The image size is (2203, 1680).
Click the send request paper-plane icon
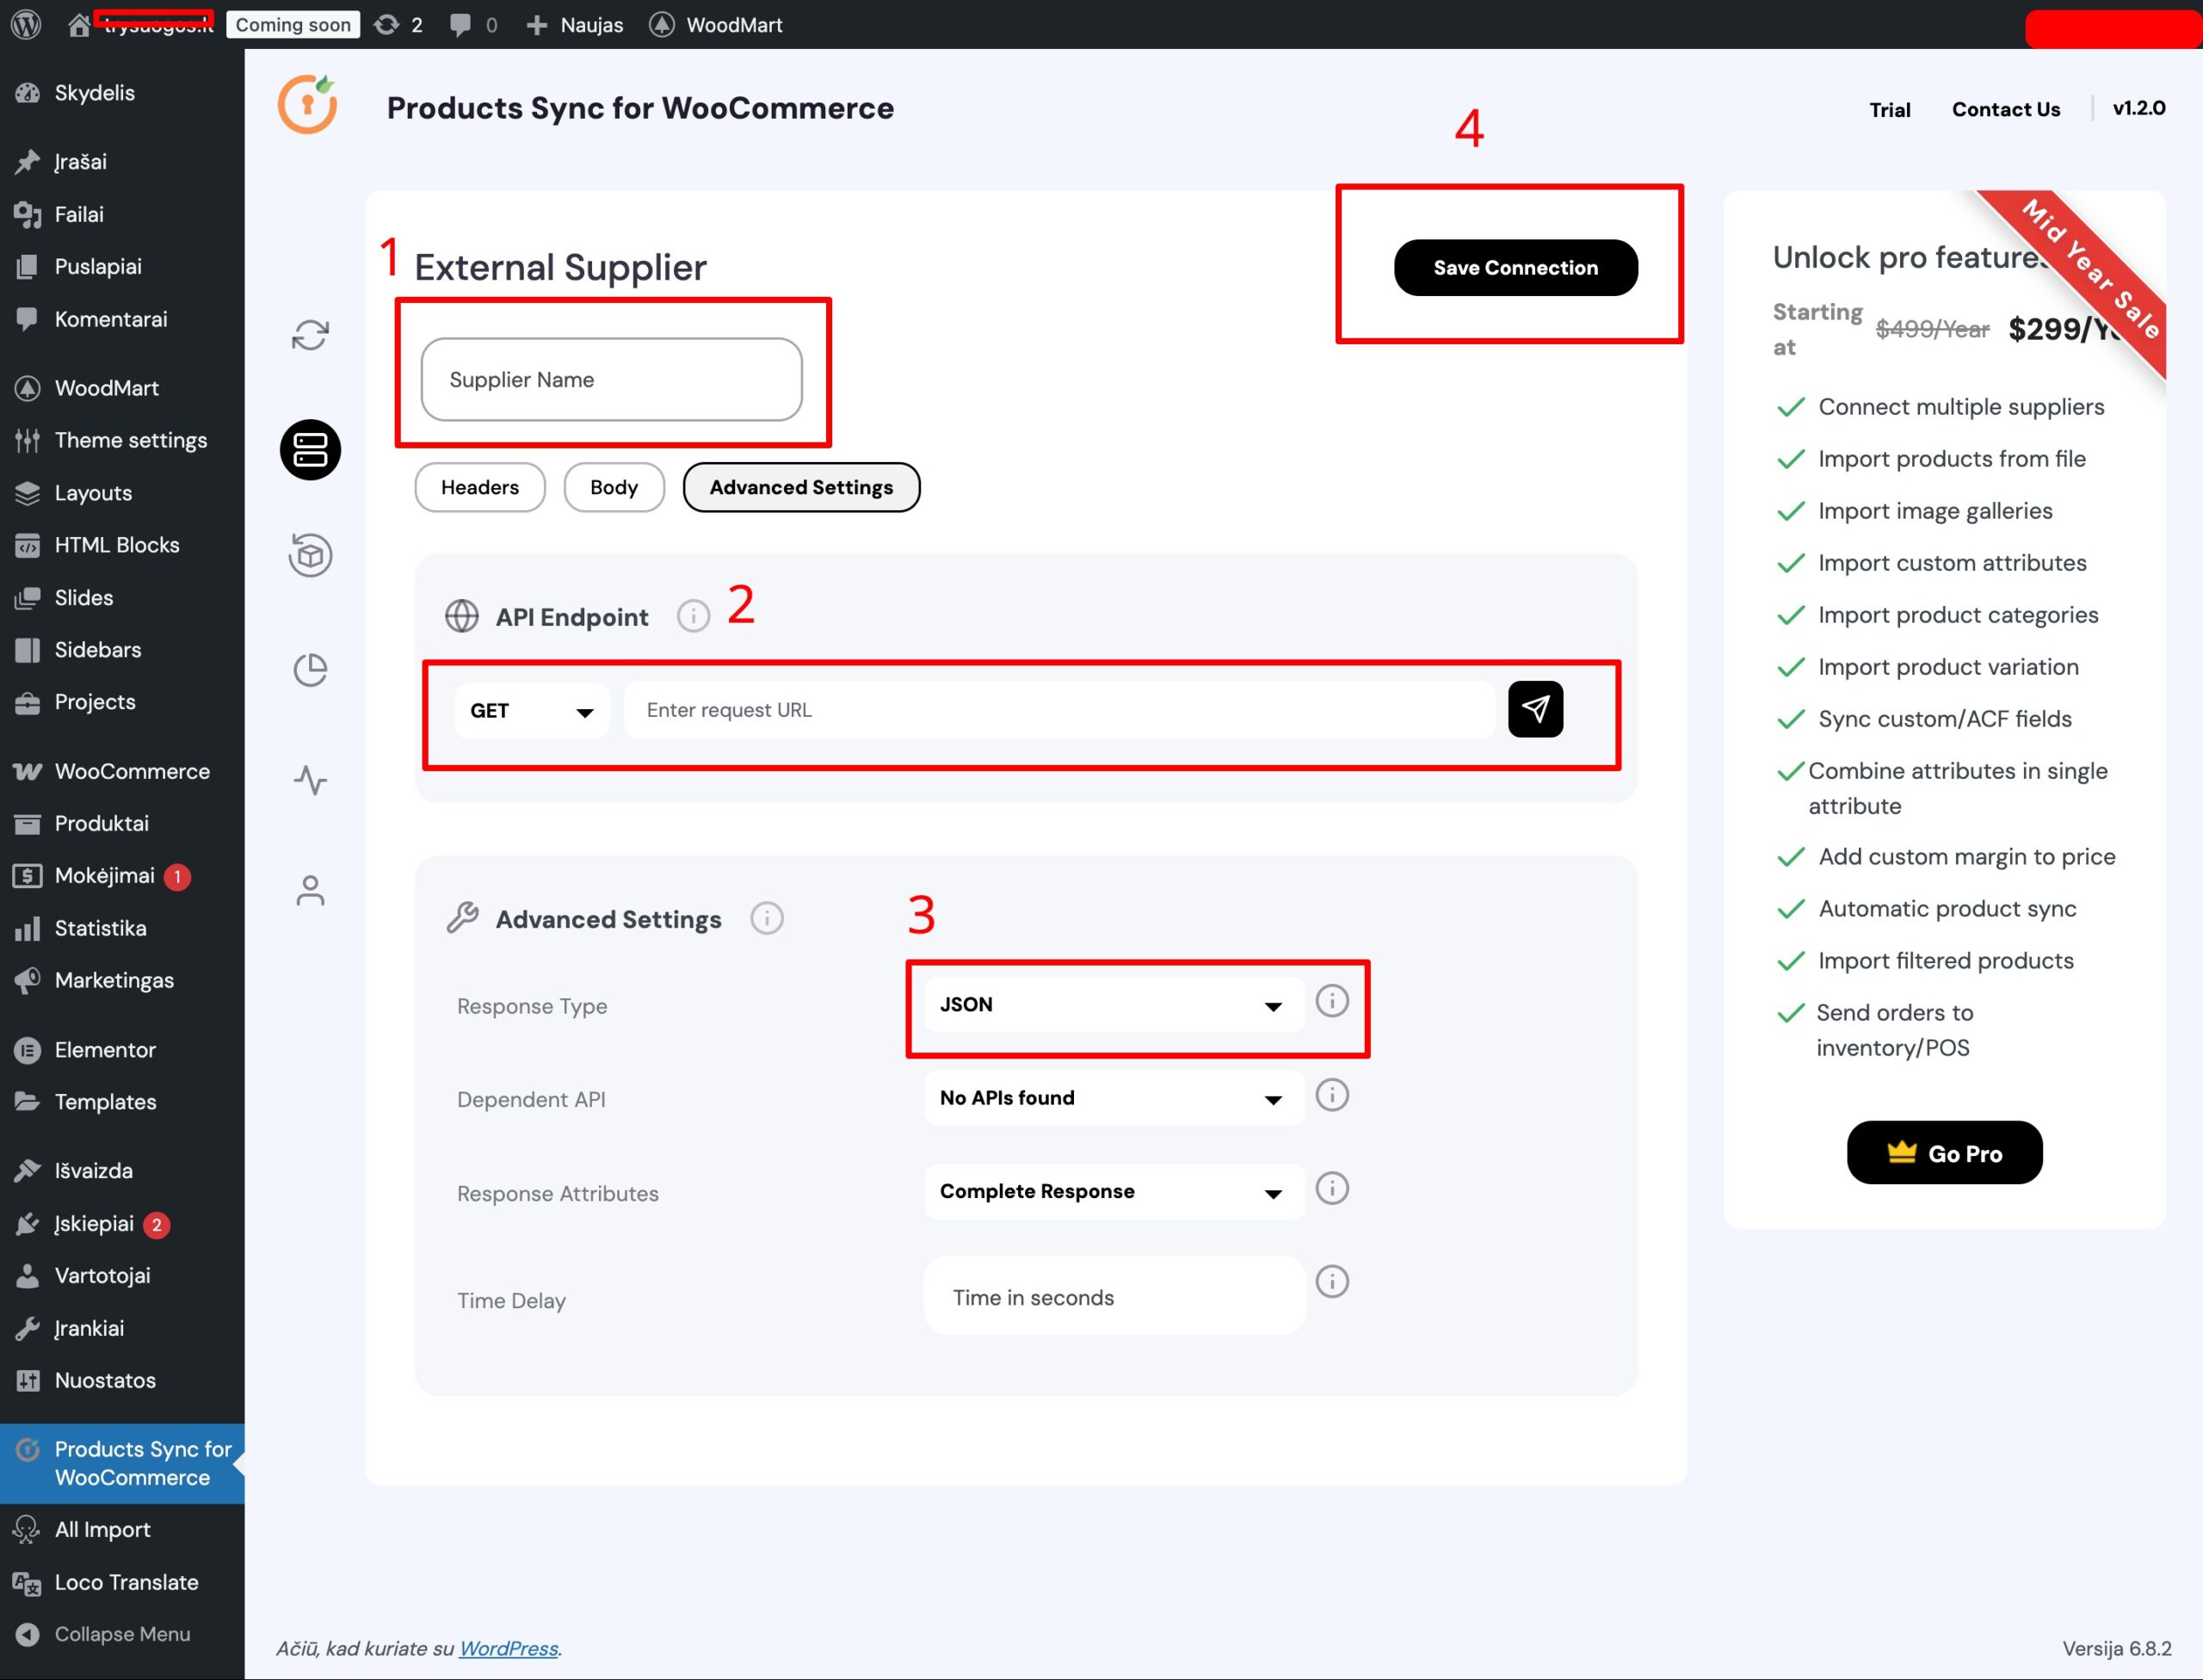point(1534,709)
